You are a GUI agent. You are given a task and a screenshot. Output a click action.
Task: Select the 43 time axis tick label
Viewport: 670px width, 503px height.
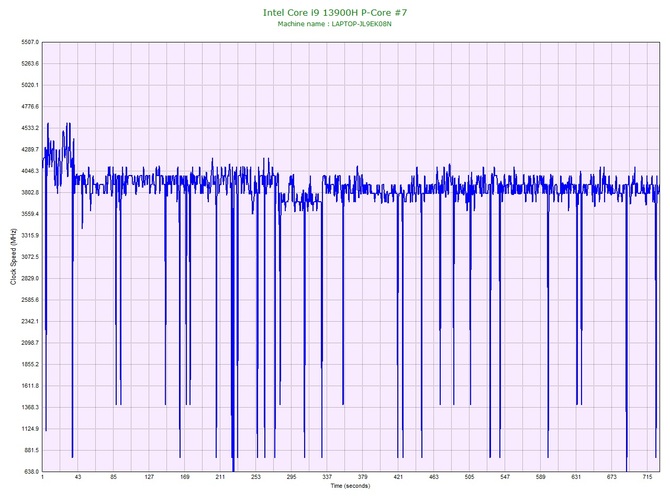click(78, 477)
